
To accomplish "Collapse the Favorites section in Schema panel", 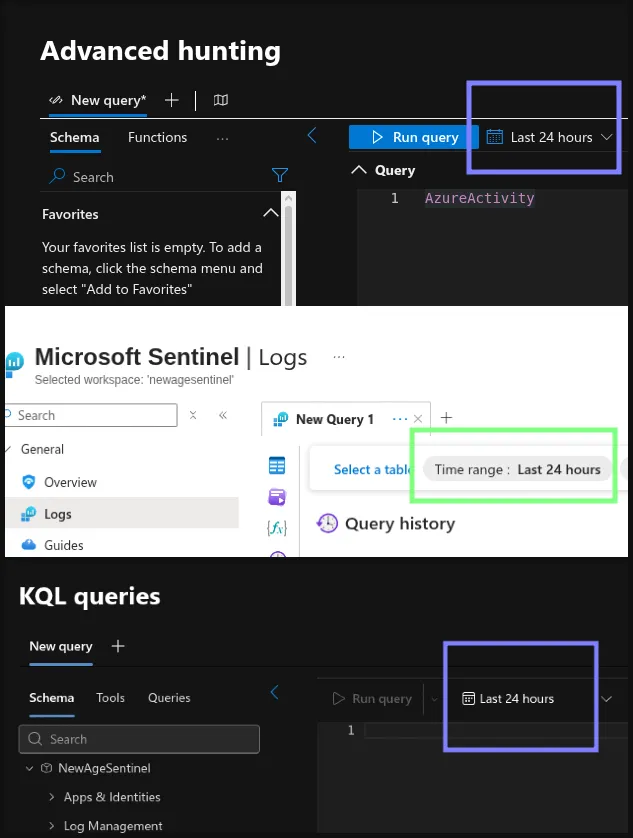I will coord(270,213).
